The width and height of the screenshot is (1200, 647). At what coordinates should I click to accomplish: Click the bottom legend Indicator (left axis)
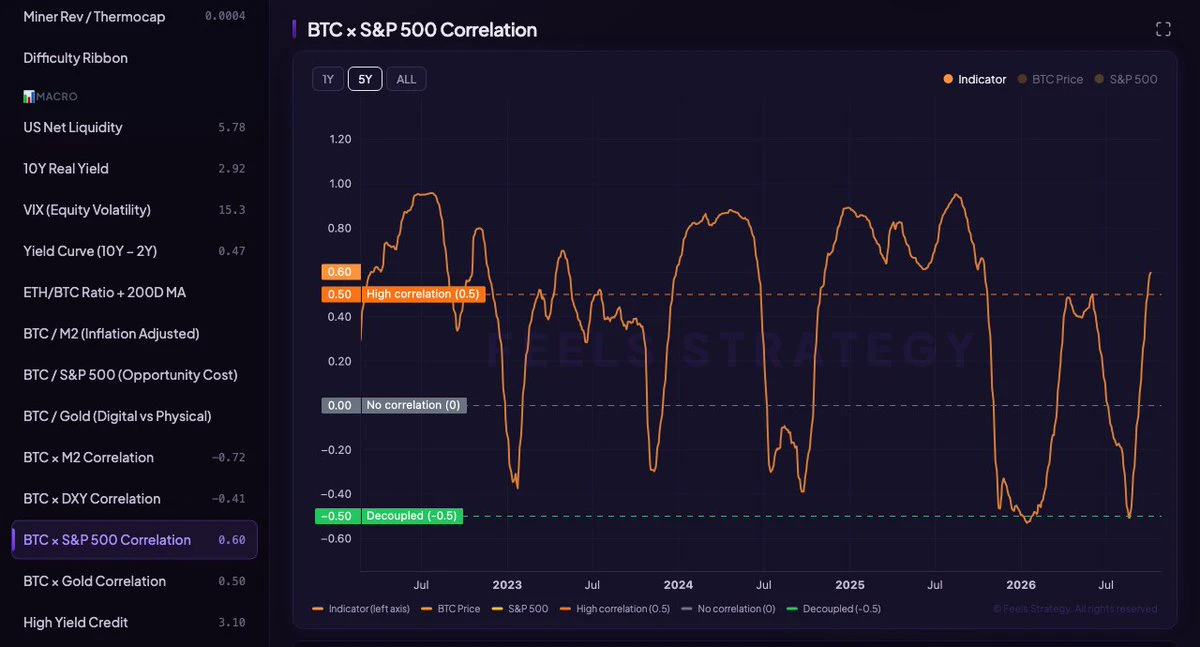coord(363,608)
